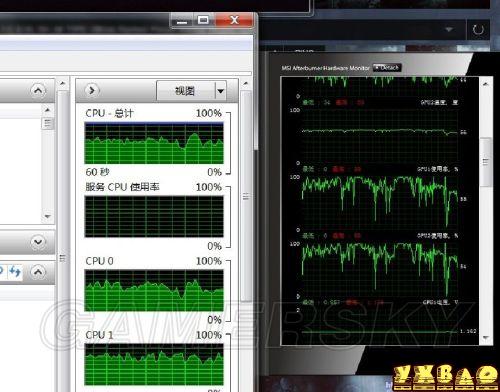Click the inner list scrollbar down arrow
500x392 pixels.
[x=47, y=217]
